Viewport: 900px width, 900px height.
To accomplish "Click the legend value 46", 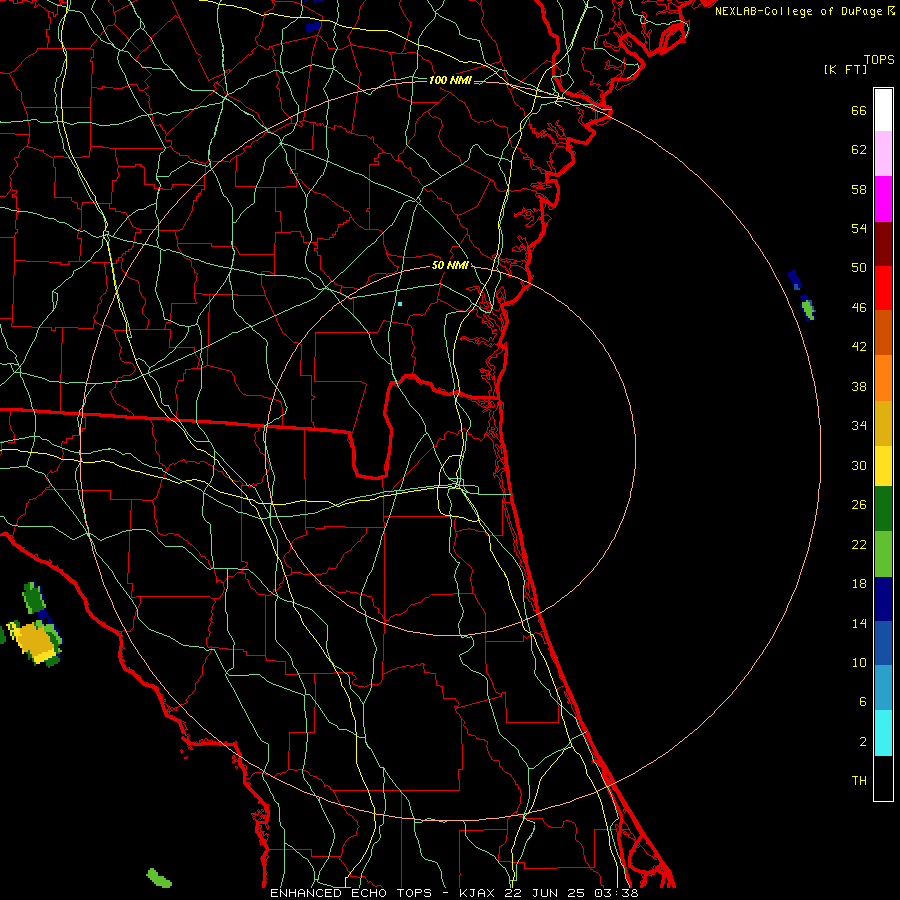I will point(859,308).
